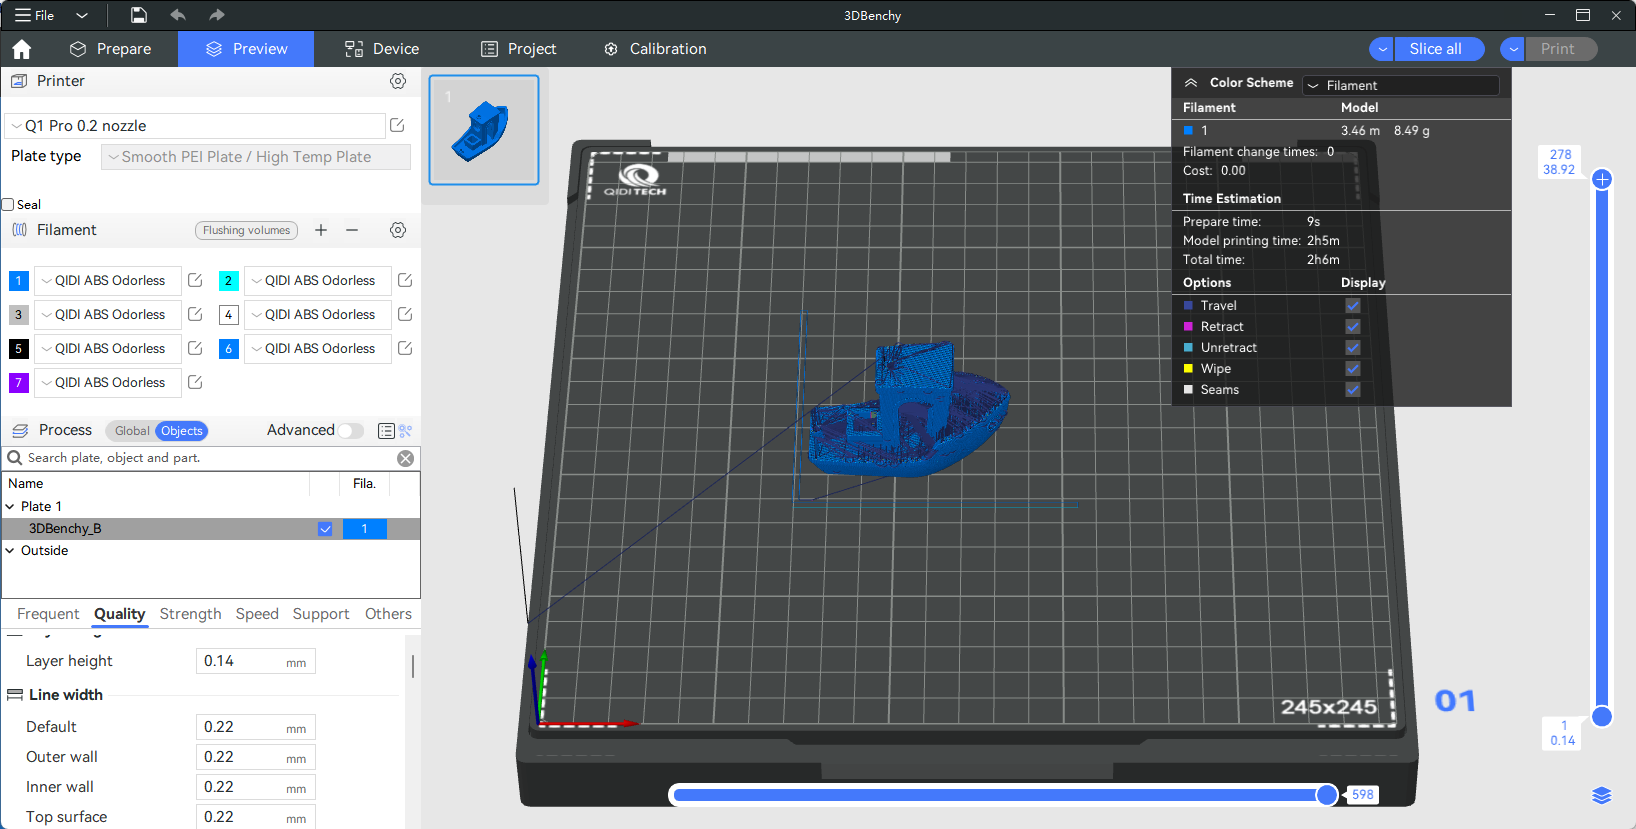Click the plate 1 Benchy thumbnail
The height and width of the screenshot is (829, 1636).
[484, 130]
